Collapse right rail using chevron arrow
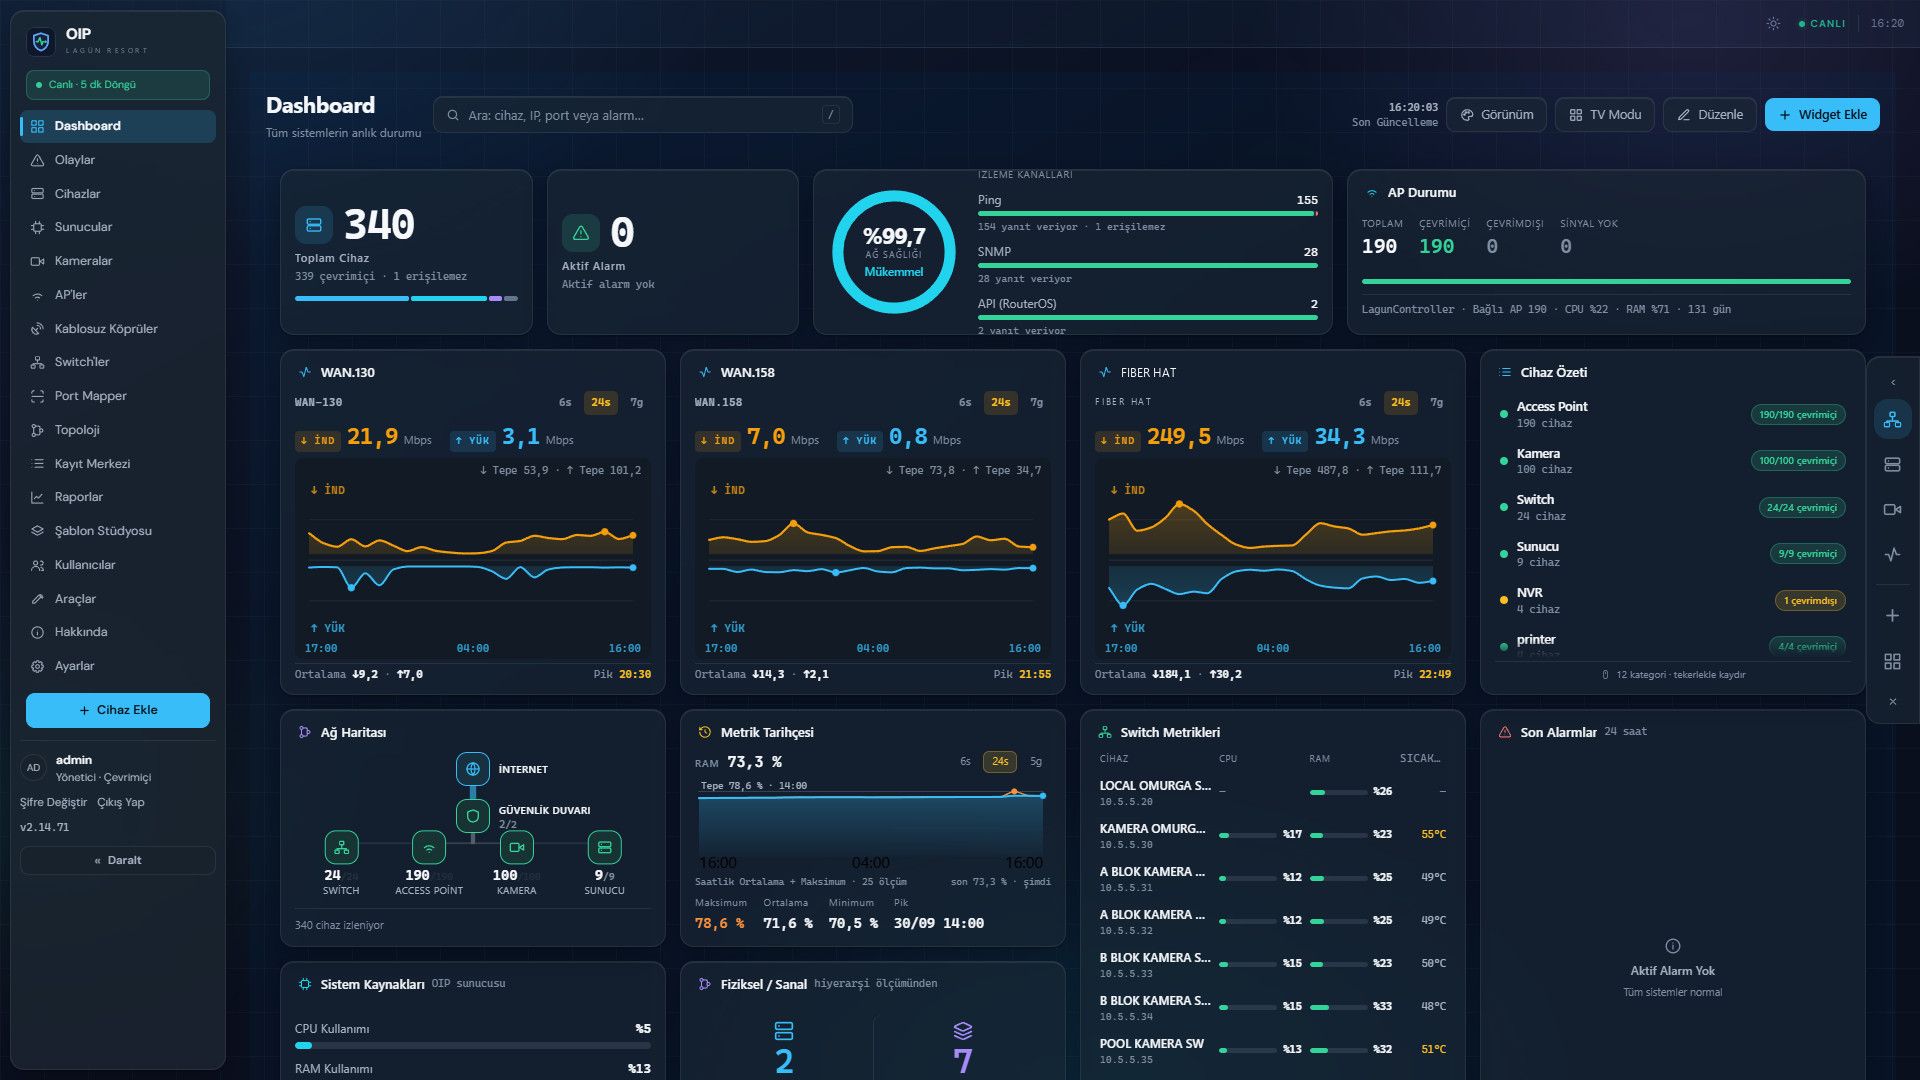Screen dimensions: 1920x1080 point(1892,382)
